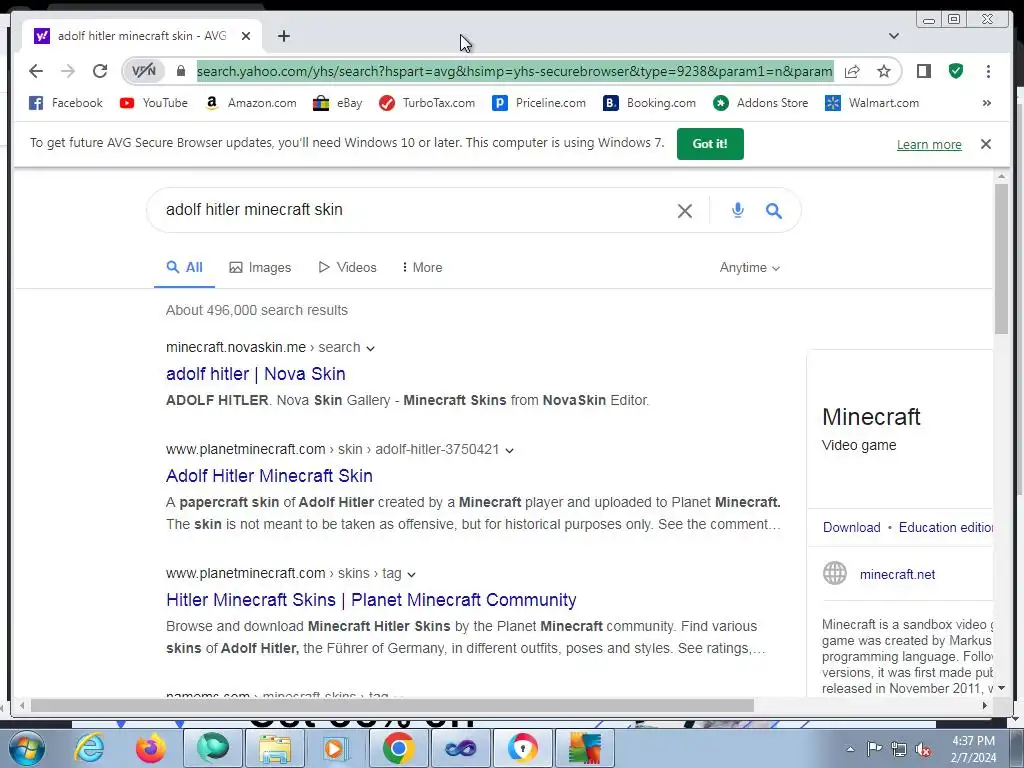Toggle the VPN button in the address bar
Image resolution: width=1024 pixels, height=768 pixels.
pos(144,71)
